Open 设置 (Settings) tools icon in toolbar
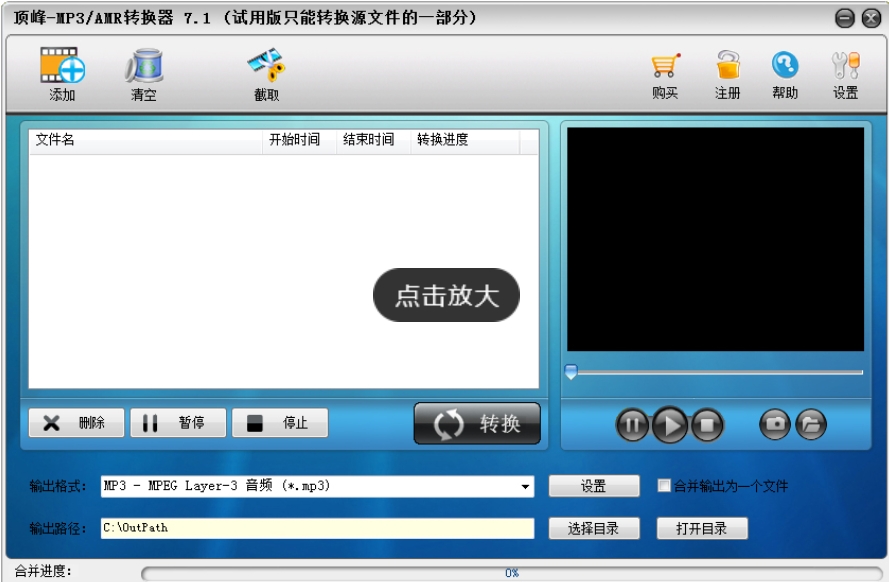This screenshot has width=889, height=582. click(845, 65)
